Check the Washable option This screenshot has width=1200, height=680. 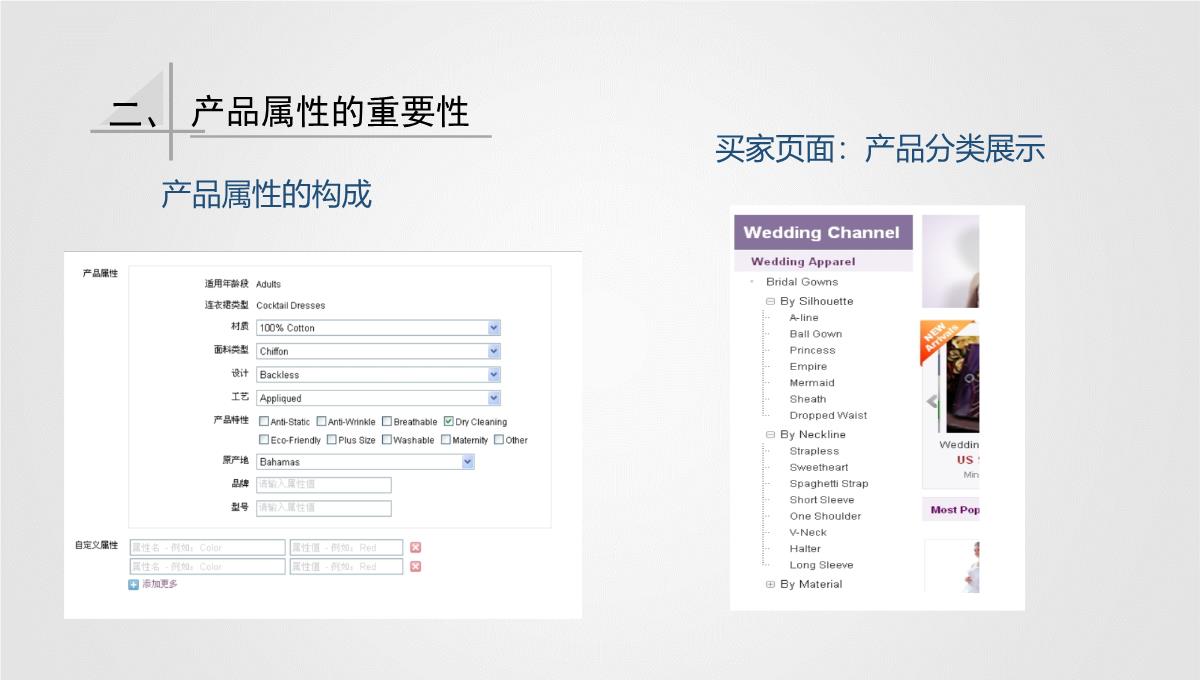click(x=387, y=440)
